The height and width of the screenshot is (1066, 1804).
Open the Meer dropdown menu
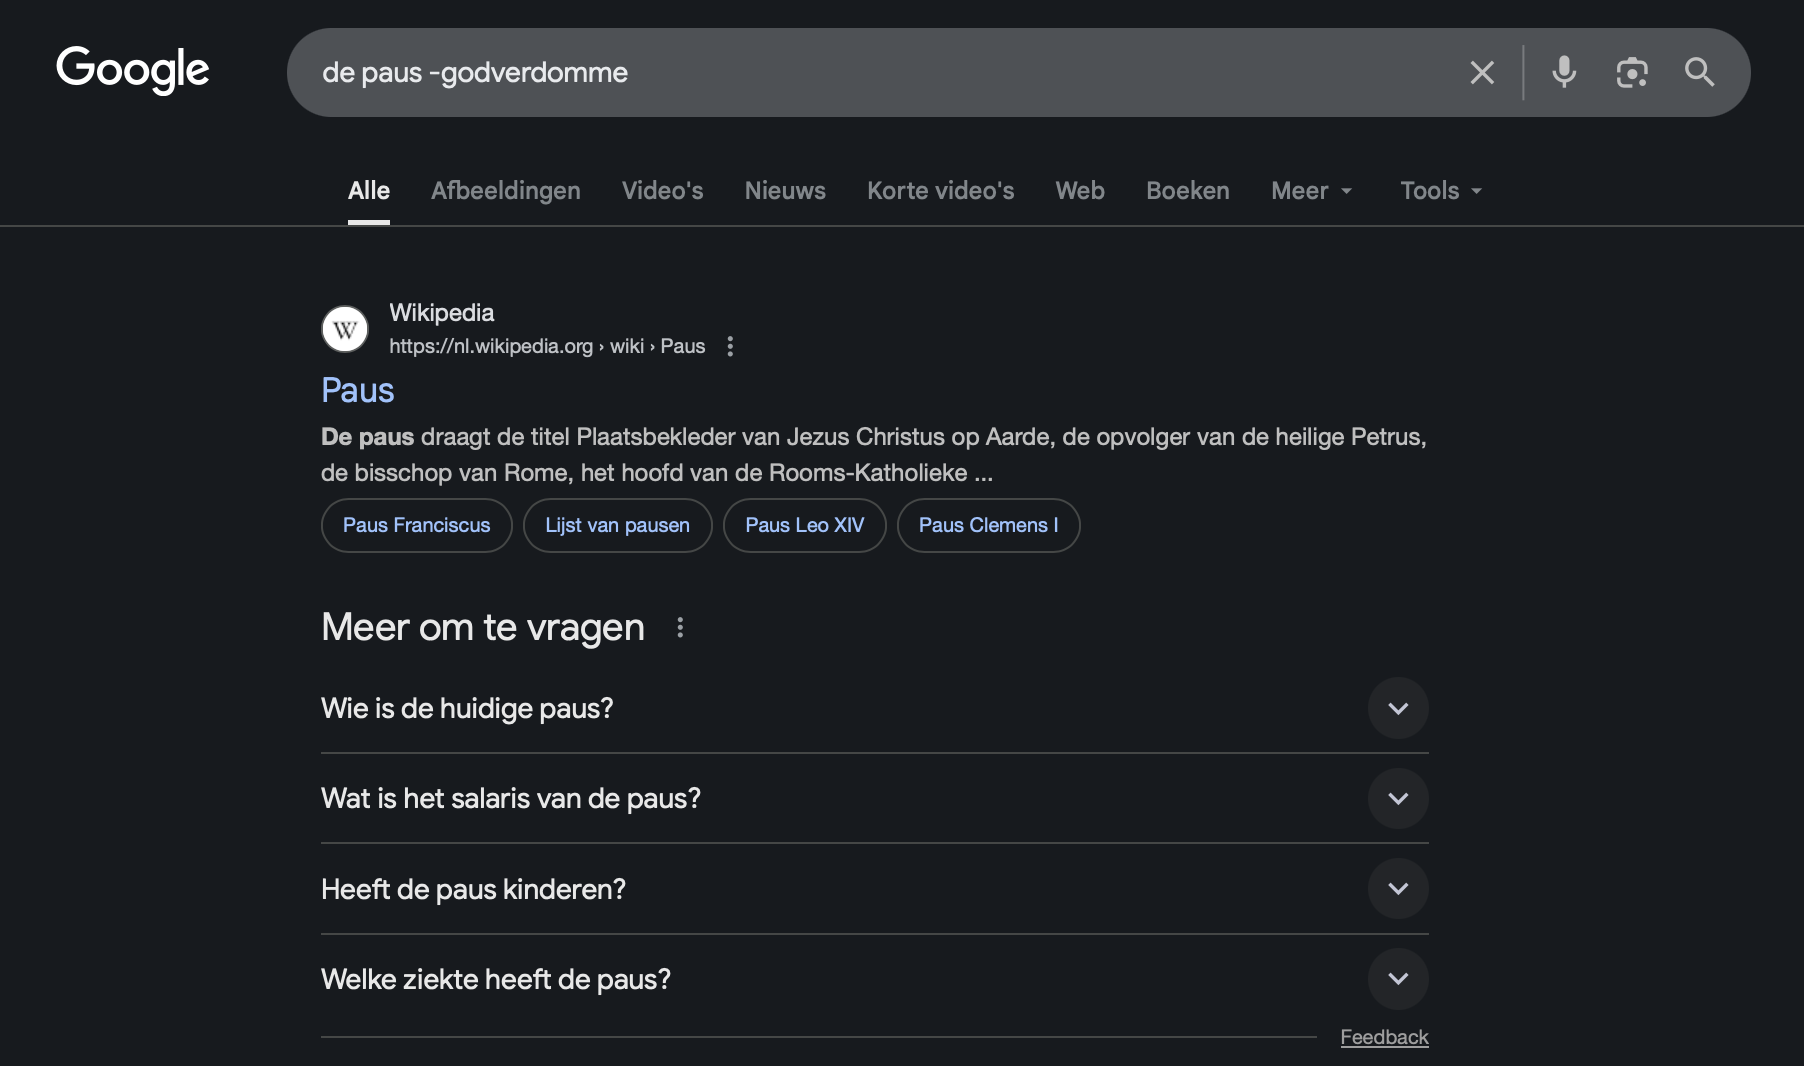coord(1311,190)
